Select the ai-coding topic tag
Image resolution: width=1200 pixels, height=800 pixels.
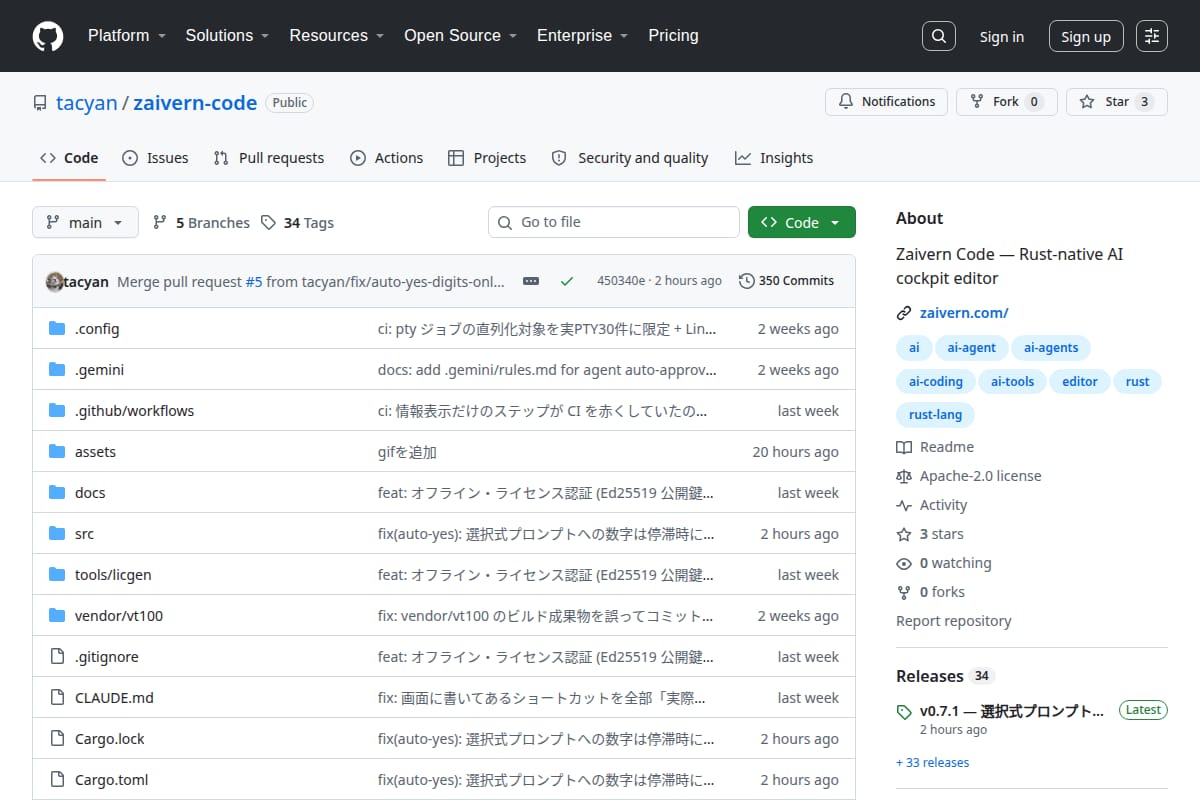pos(935,381)
